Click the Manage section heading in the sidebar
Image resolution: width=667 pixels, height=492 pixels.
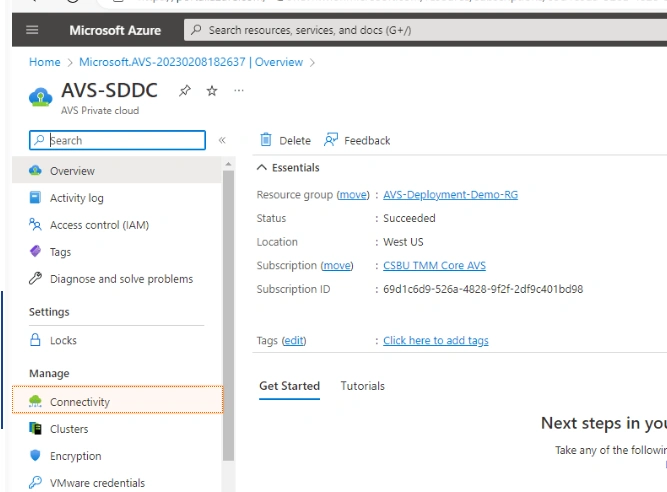pyautogui.click(x=49, y=373)
